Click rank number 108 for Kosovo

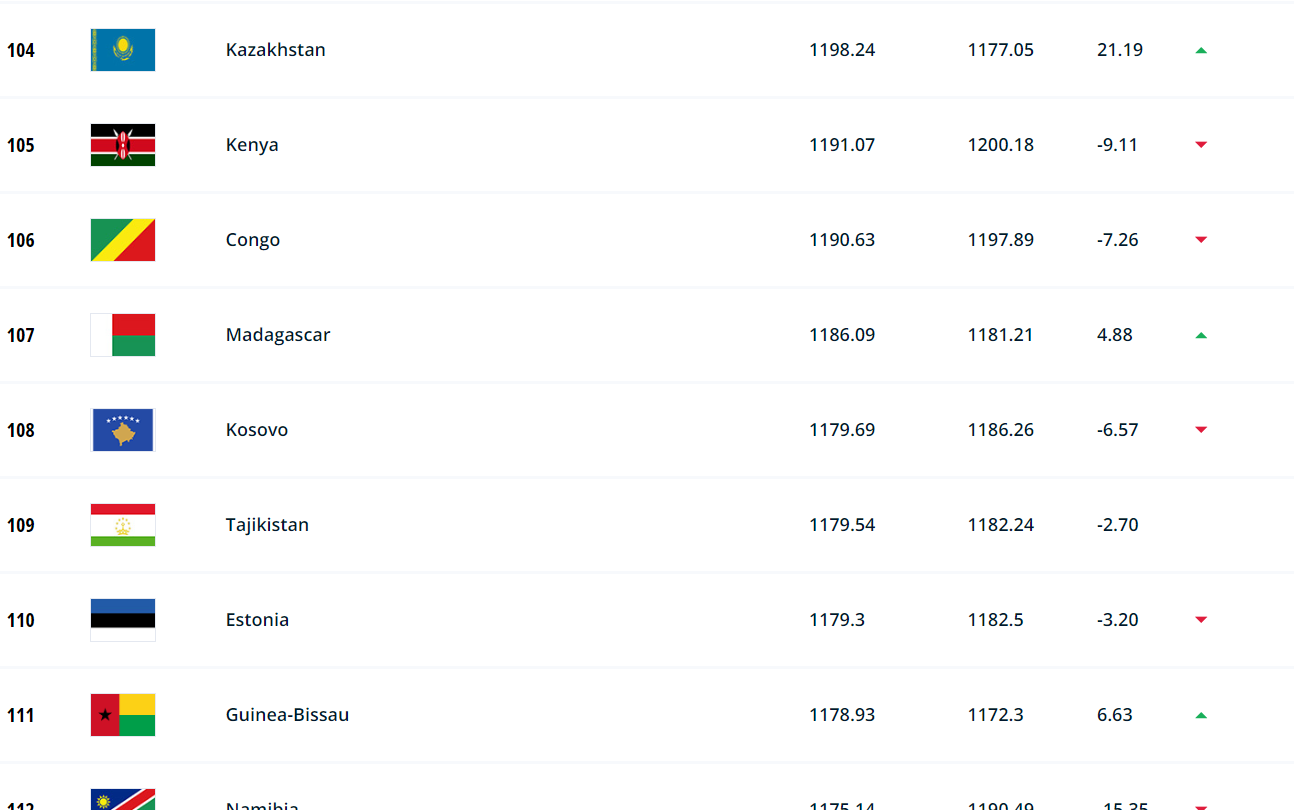(21, 430)
